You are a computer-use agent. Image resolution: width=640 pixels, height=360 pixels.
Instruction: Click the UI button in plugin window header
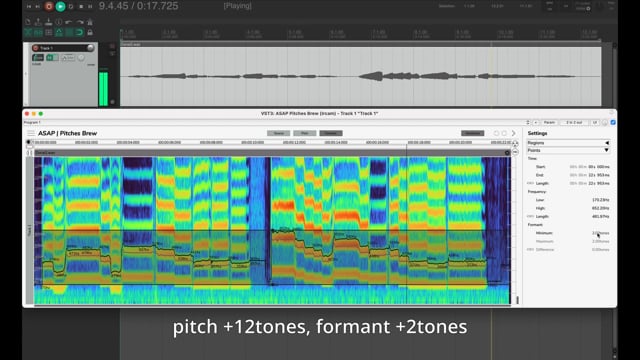click(x=595, y=122)
